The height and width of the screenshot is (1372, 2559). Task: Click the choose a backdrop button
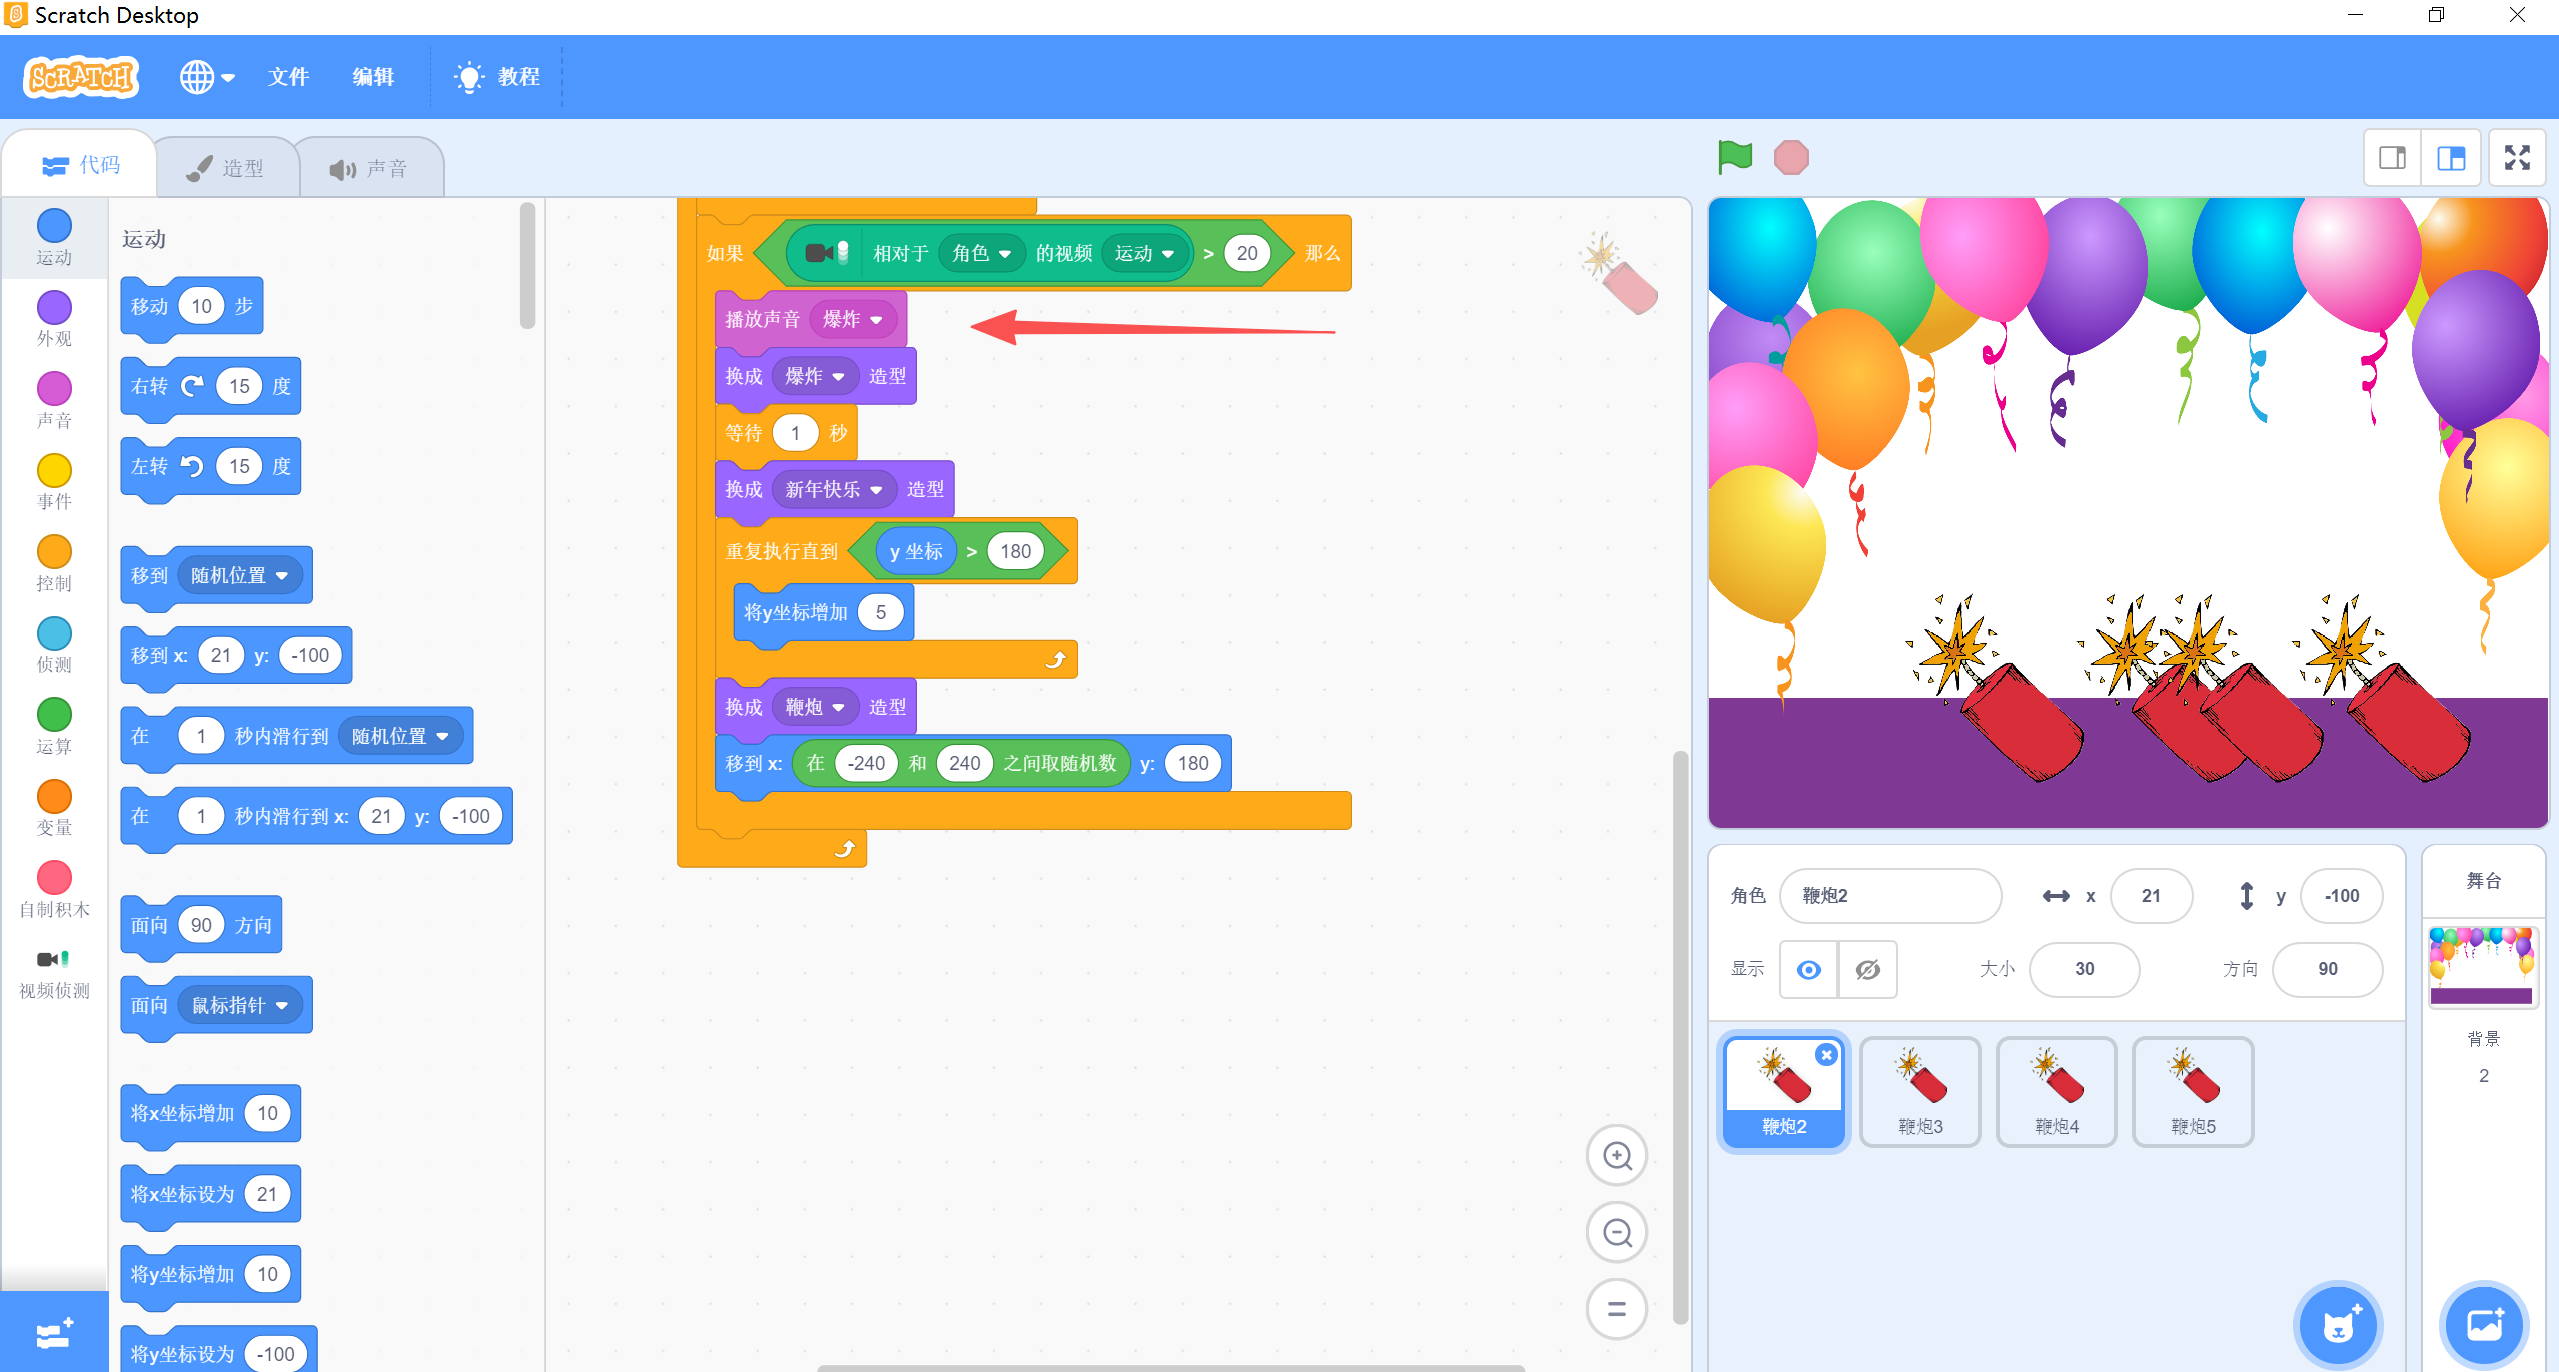(x=2483, y=1325)
